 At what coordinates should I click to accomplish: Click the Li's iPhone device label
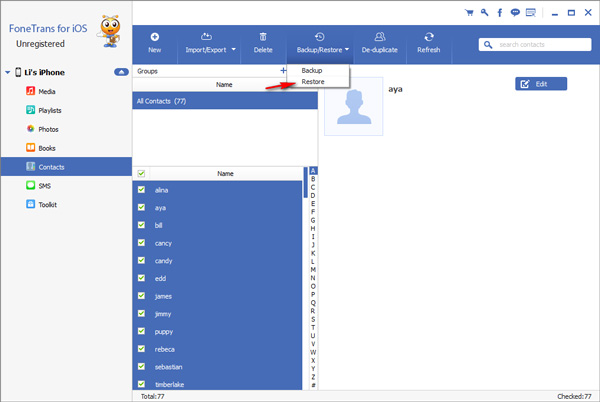[44, 72]
